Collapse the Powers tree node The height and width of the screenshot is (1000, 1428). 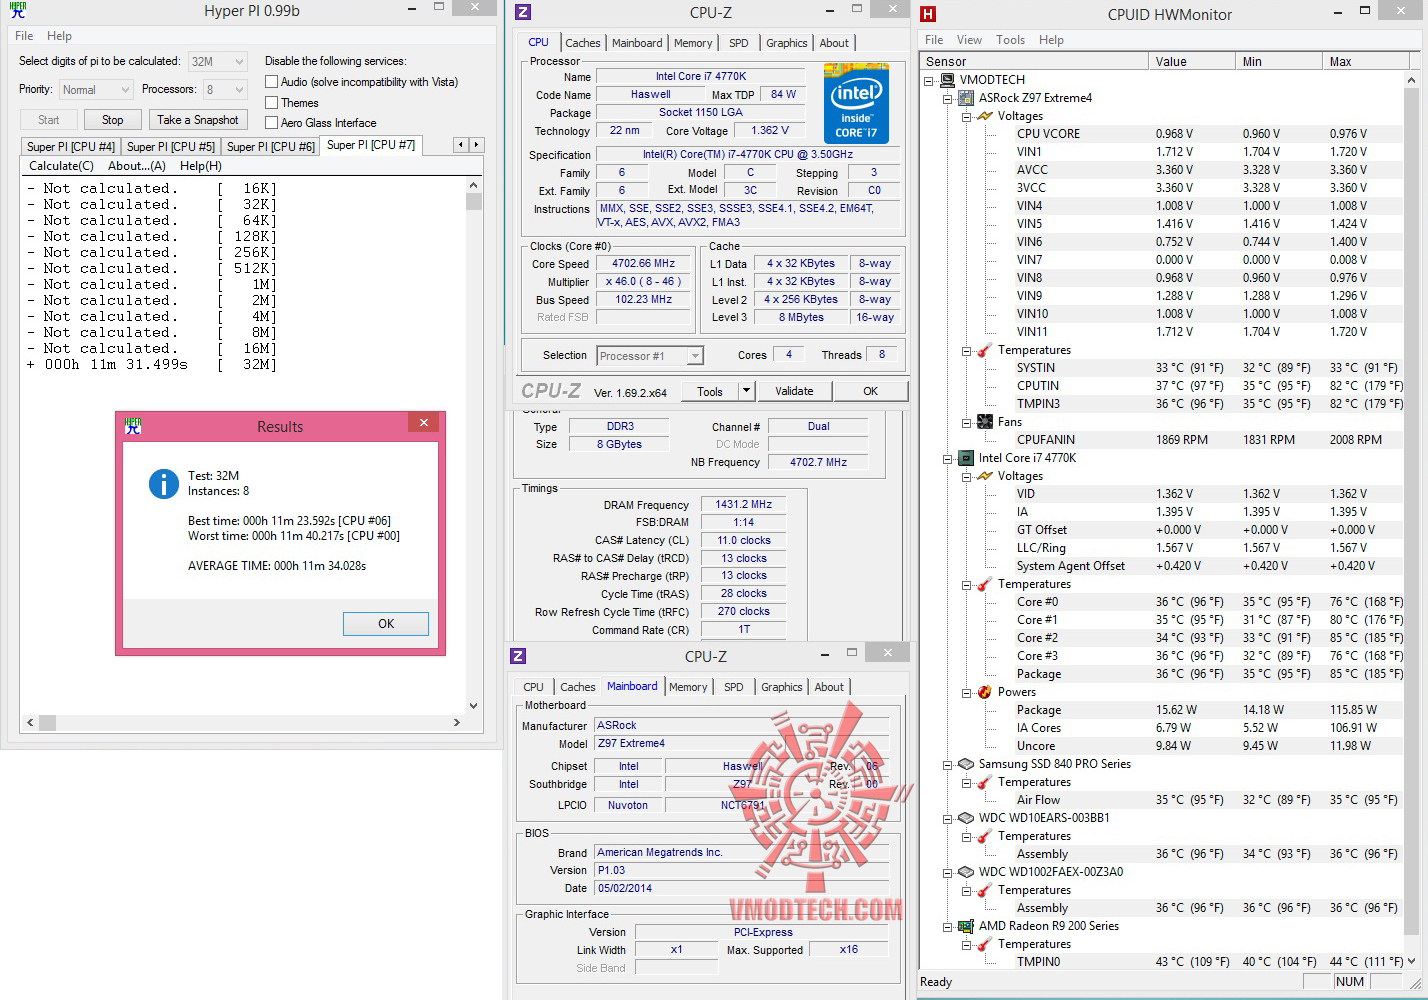click(x=967, y=692)
